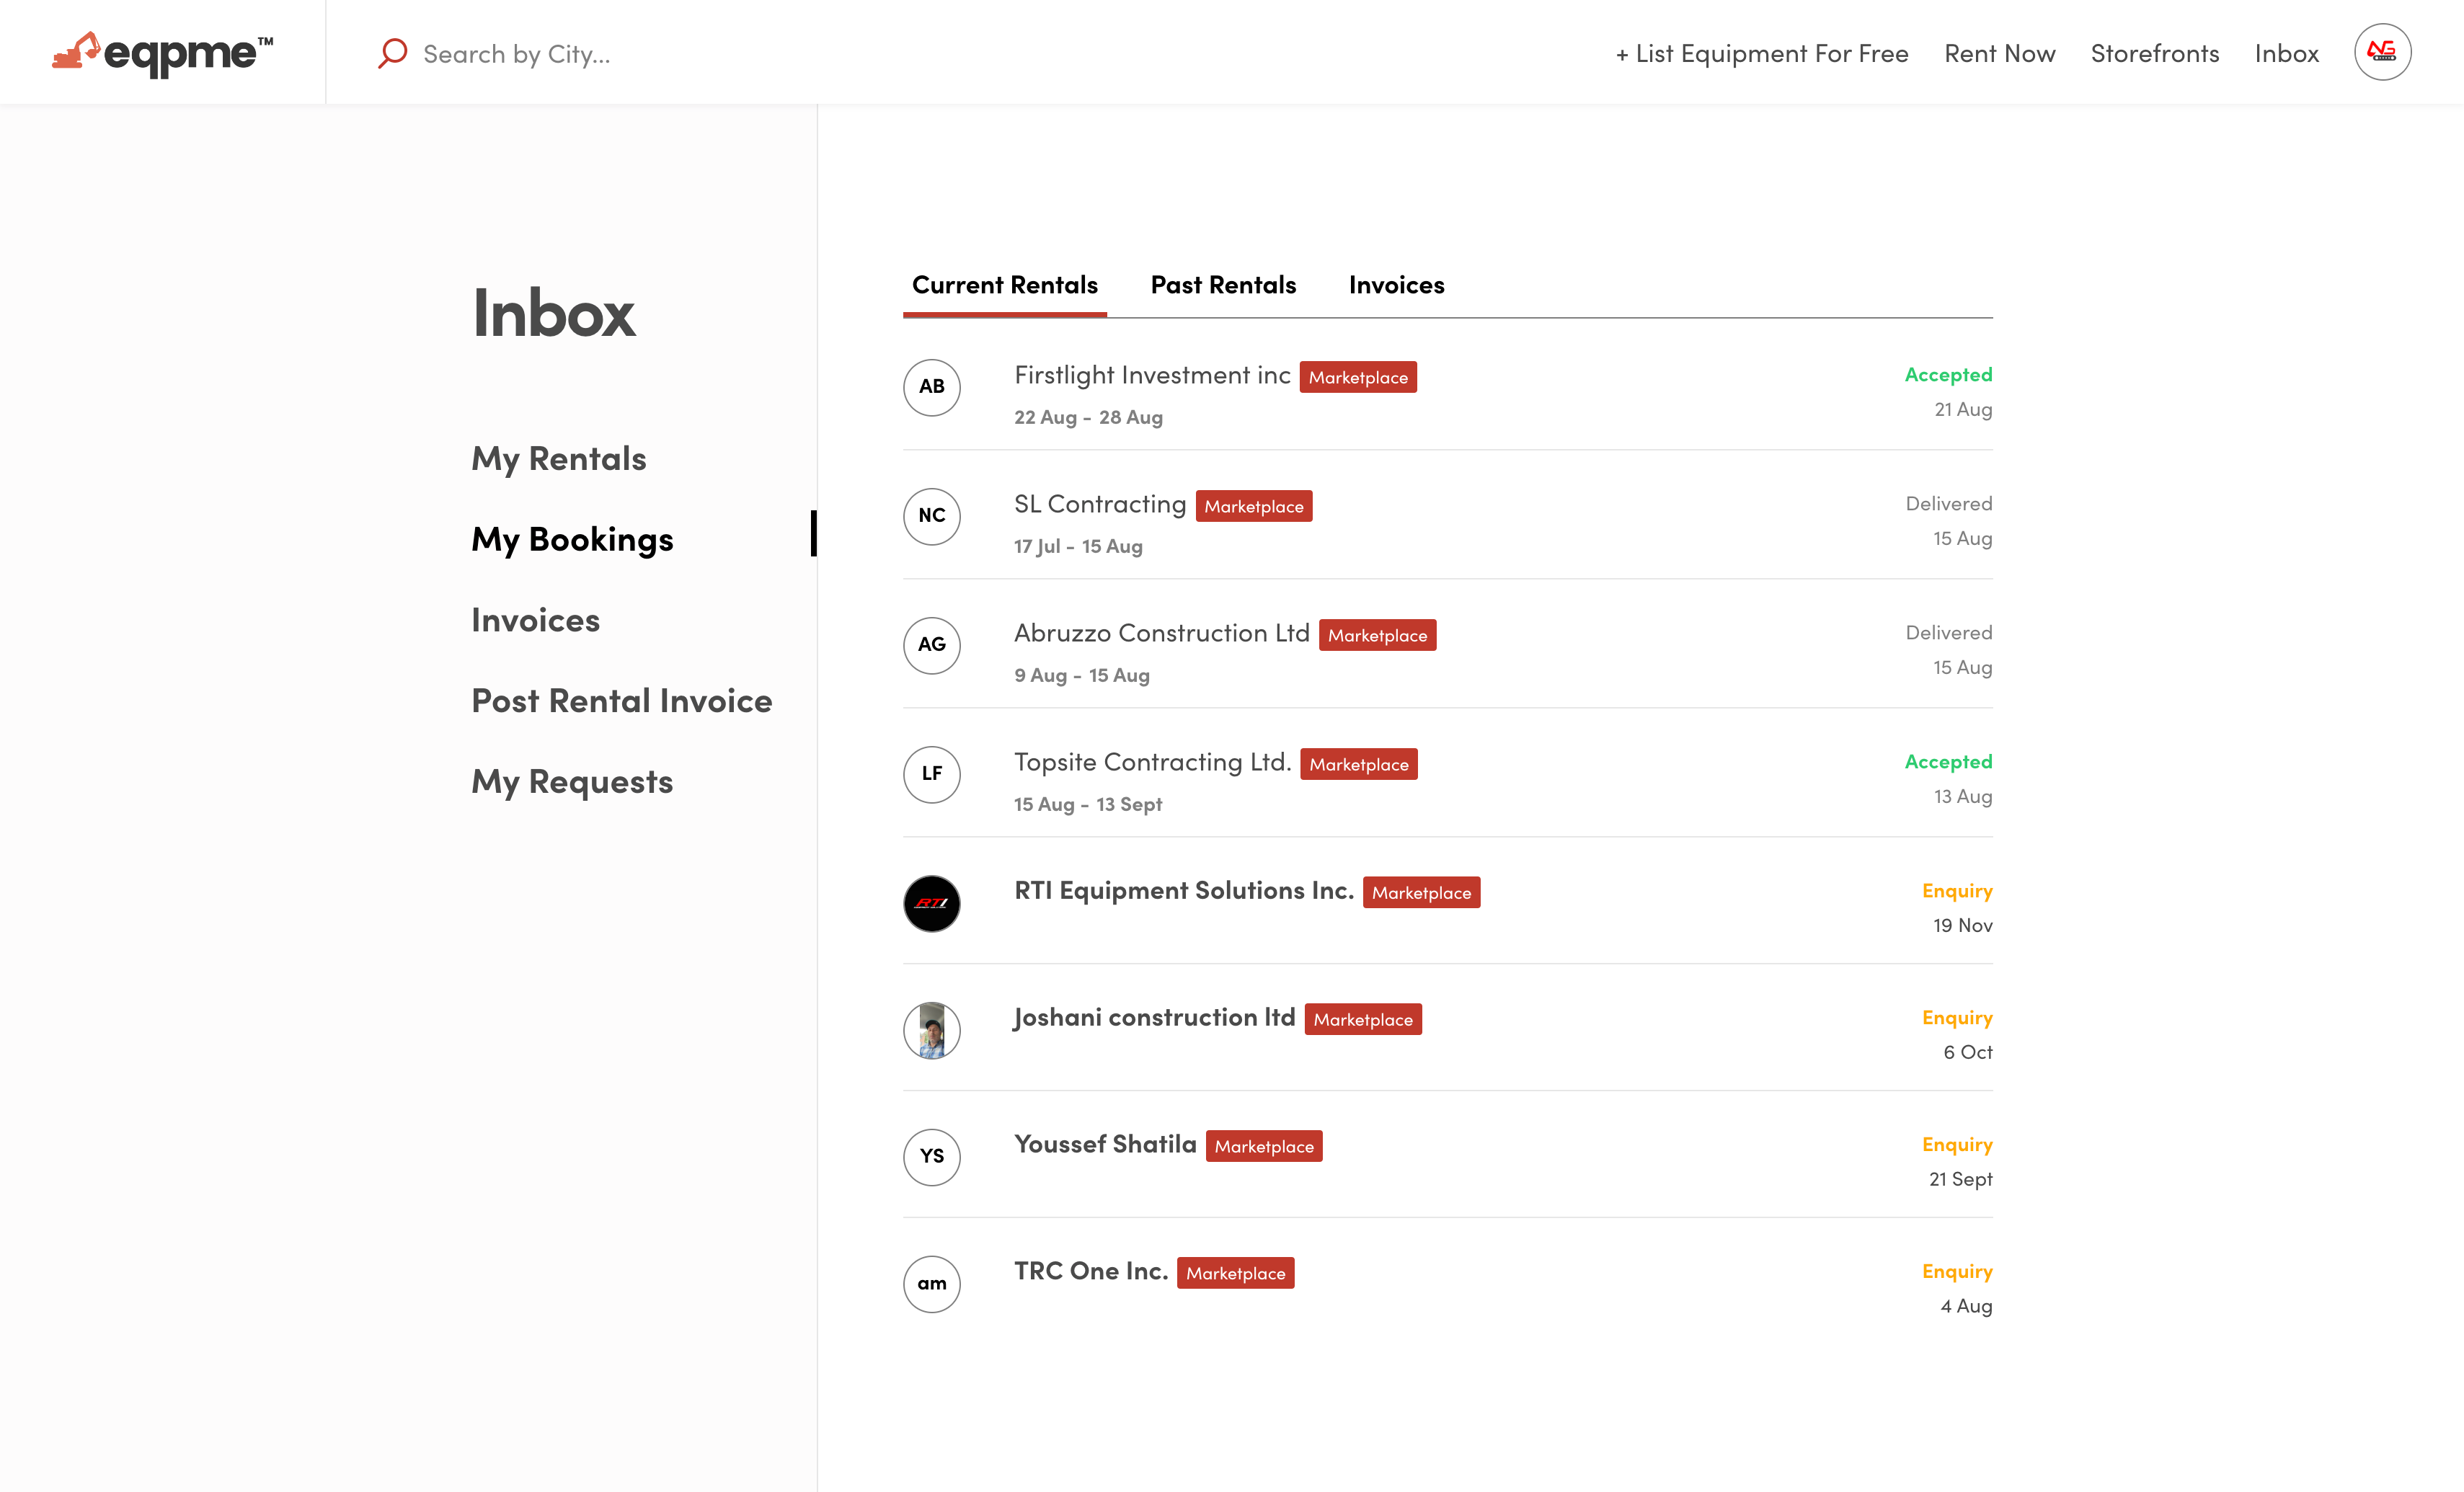2464x1492 pixels.
Task: Click the LF avatar for Topsite Contracting
Action: click(x=931, y=774)
